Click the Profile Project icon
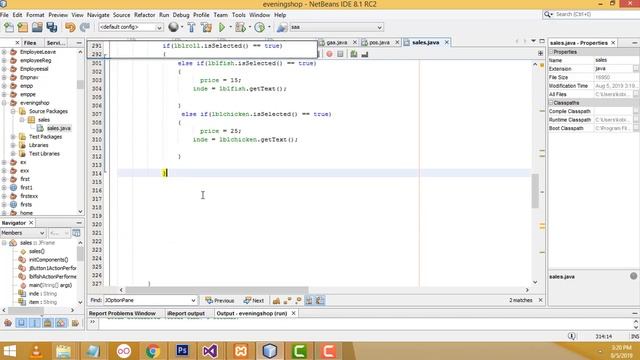Viewport: 640px width, 360px height. pyautogui.click(x=260, y=27)
